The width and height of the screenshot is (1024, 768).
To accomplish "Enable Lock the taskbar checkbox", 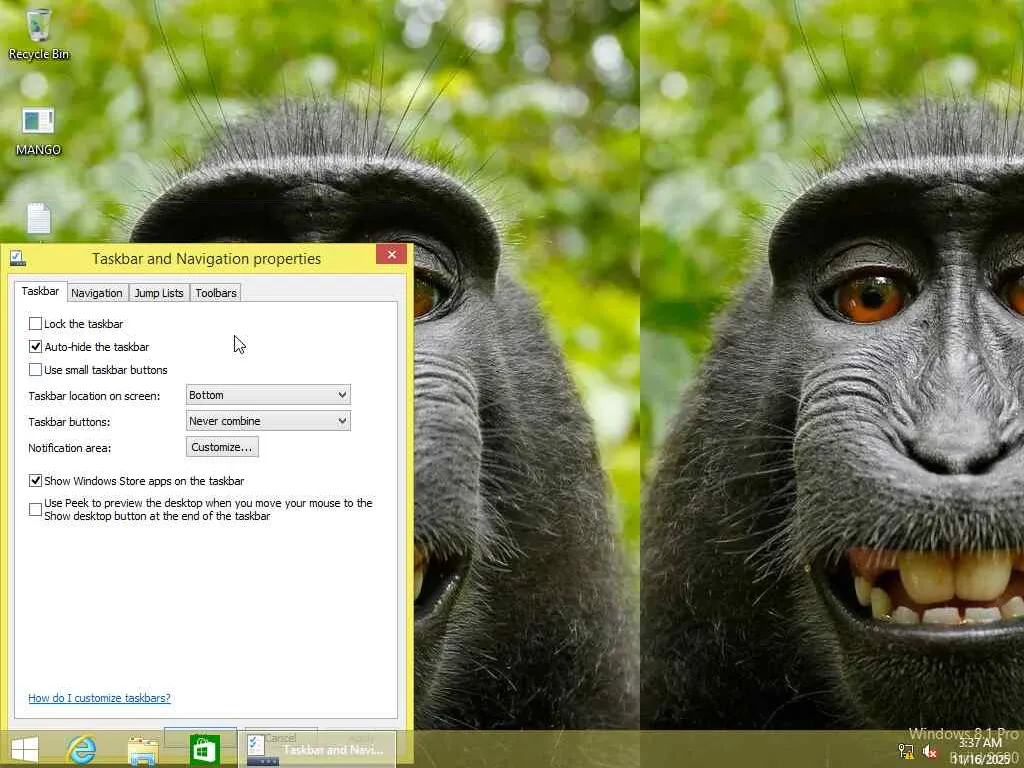I will tap(35, 323).
